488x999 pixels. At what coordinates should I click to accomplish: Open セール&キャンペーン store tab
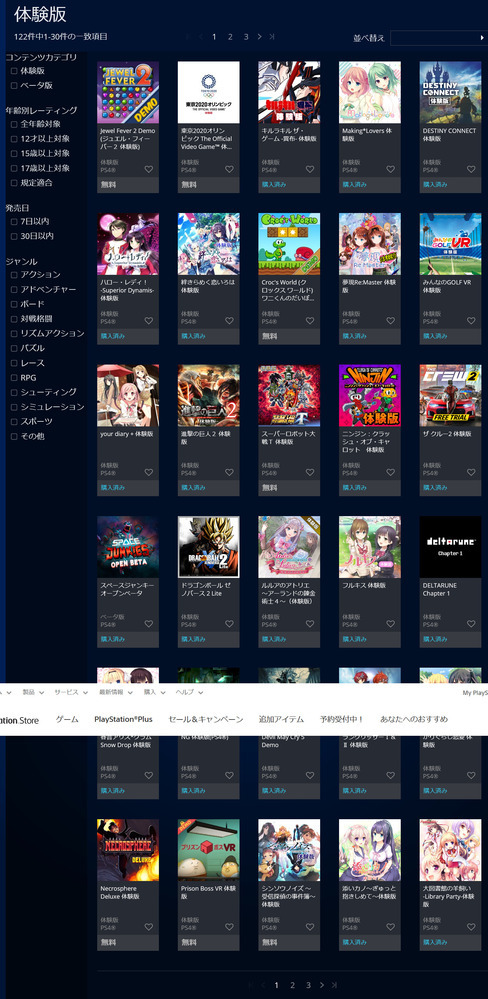tap(206, 719)
